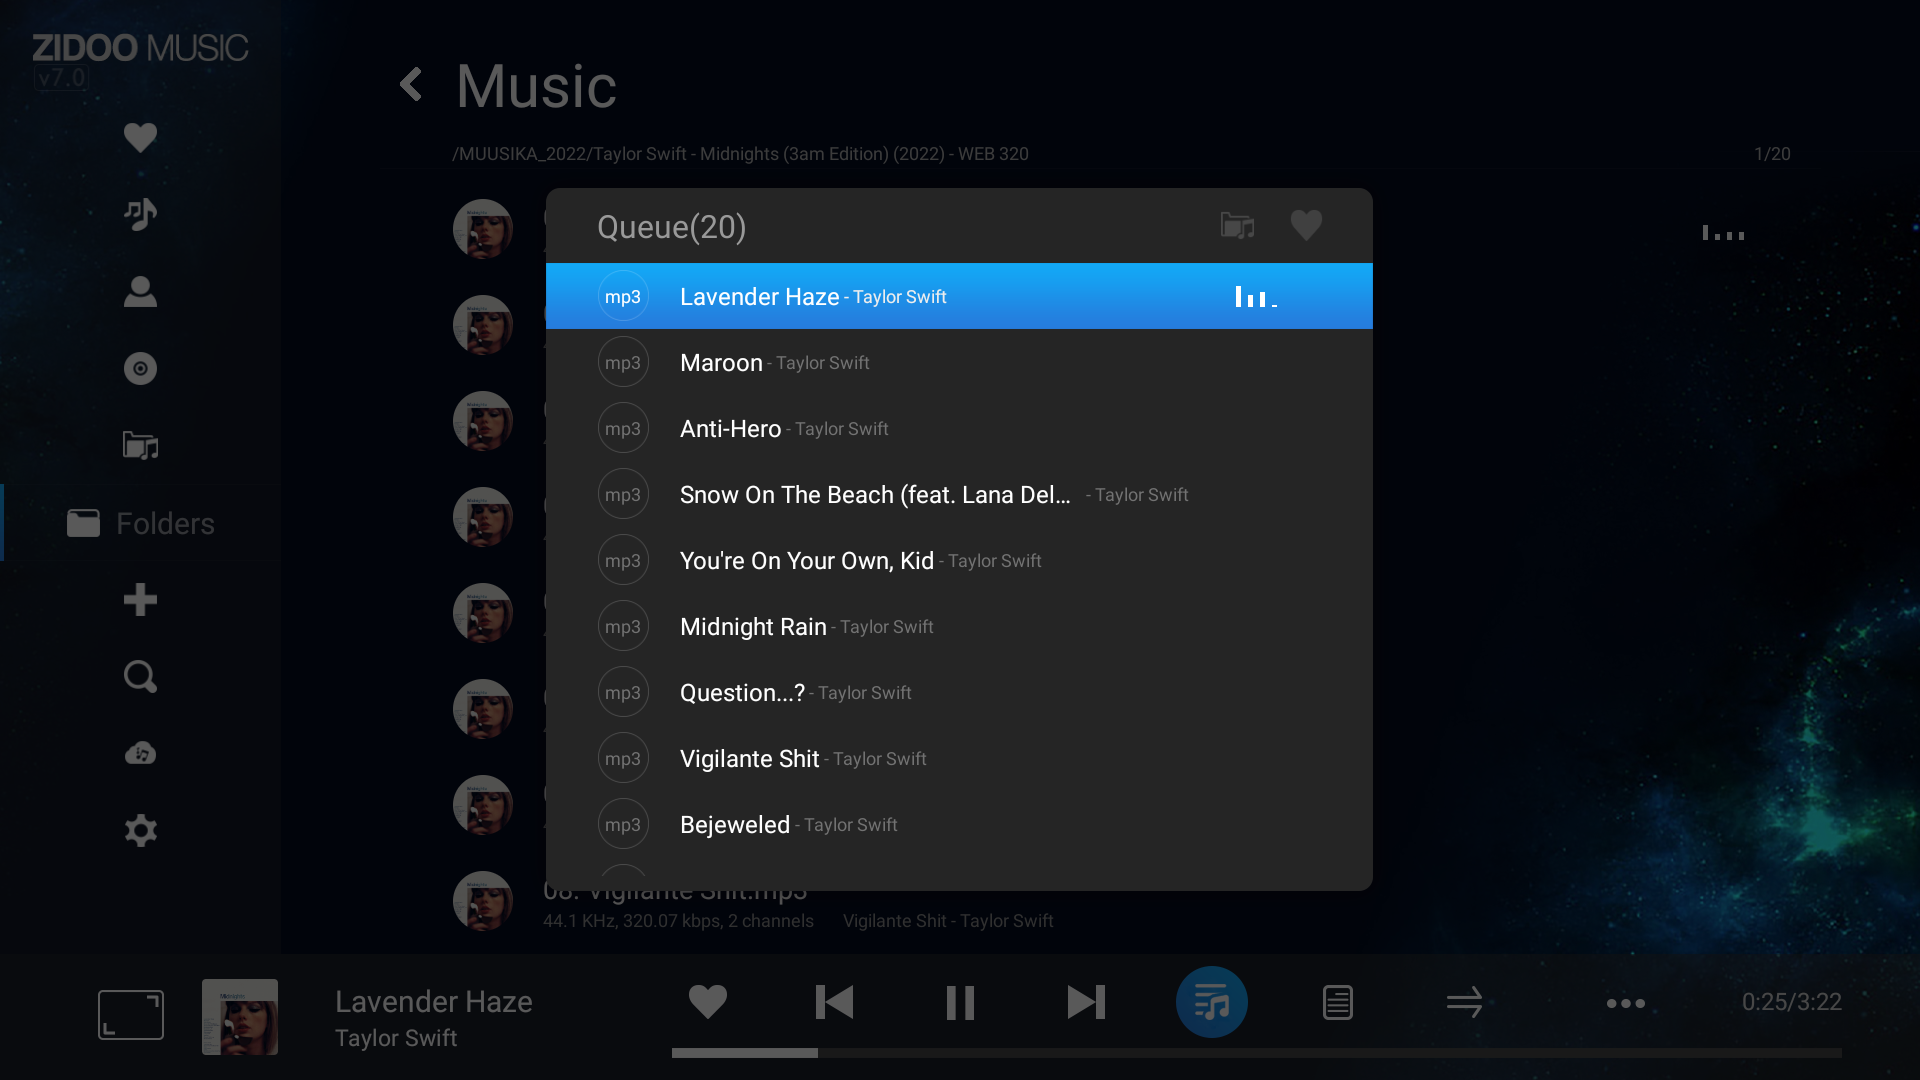Open Favorites in the sidebar

click(x=140, y=137)
